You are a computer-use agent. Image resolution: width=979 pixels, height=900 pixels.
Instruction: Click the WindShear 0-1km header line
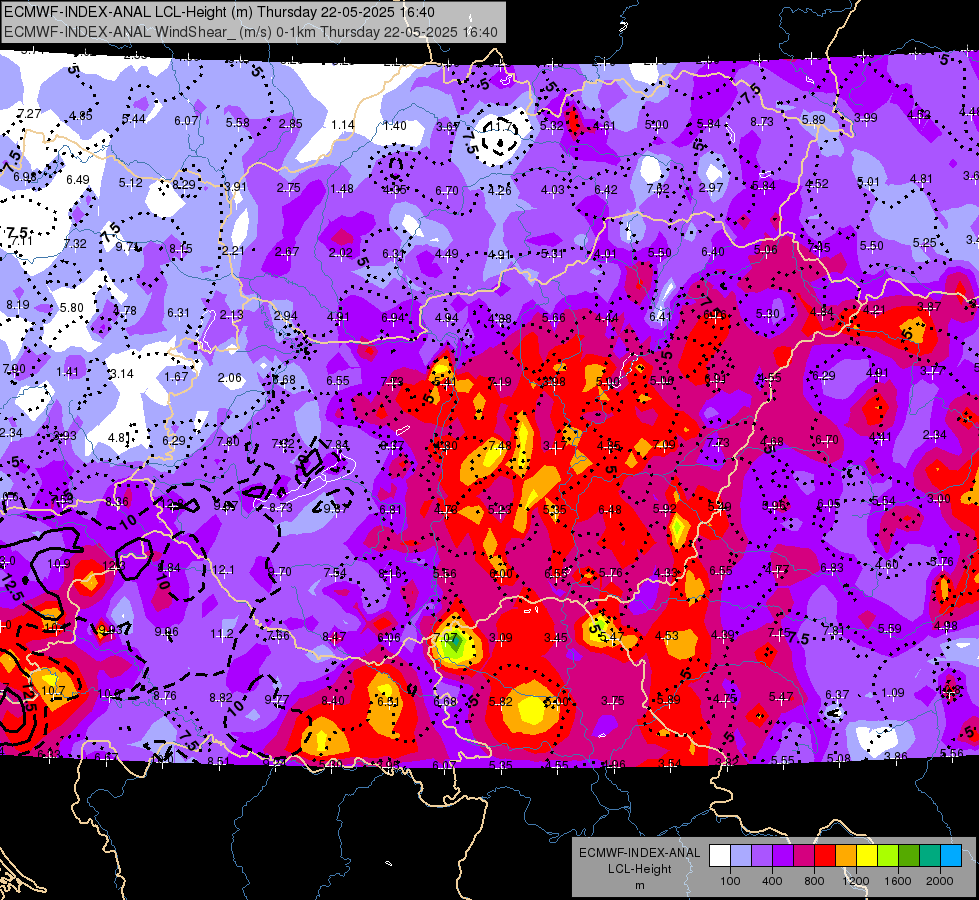[x=251, y=32]
